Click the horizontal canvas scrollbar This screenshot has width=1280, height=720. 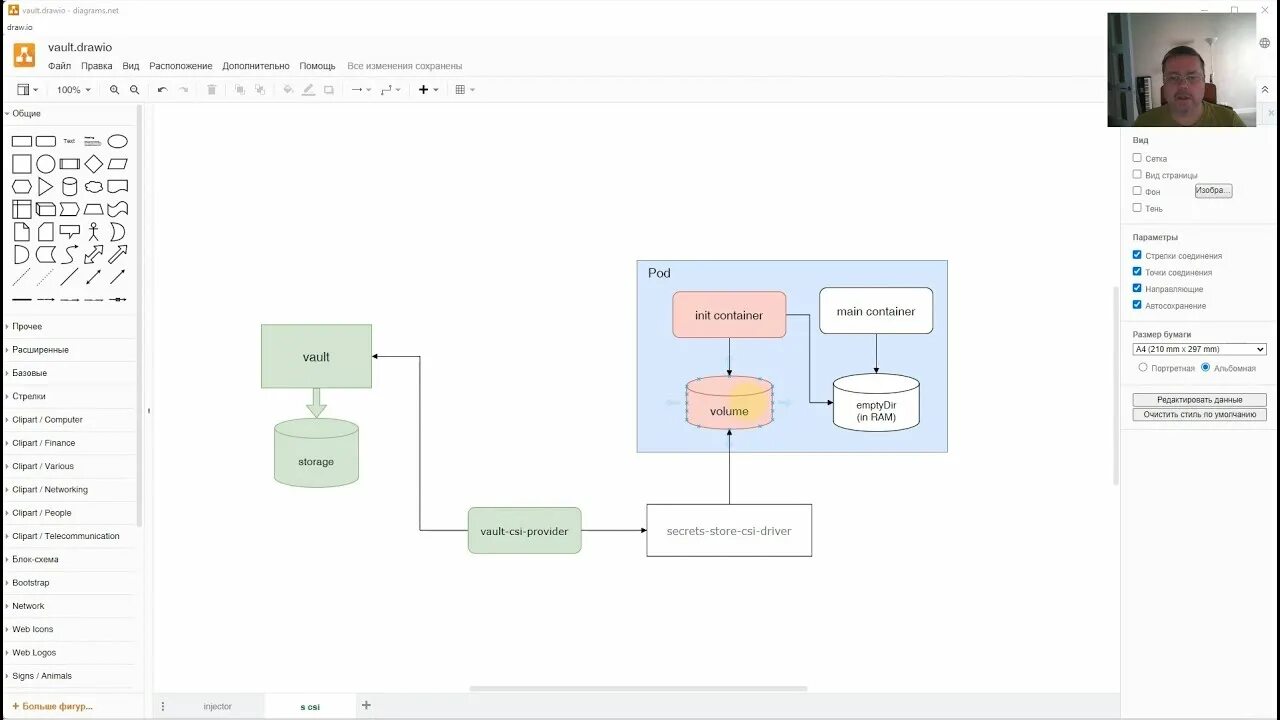638,688
